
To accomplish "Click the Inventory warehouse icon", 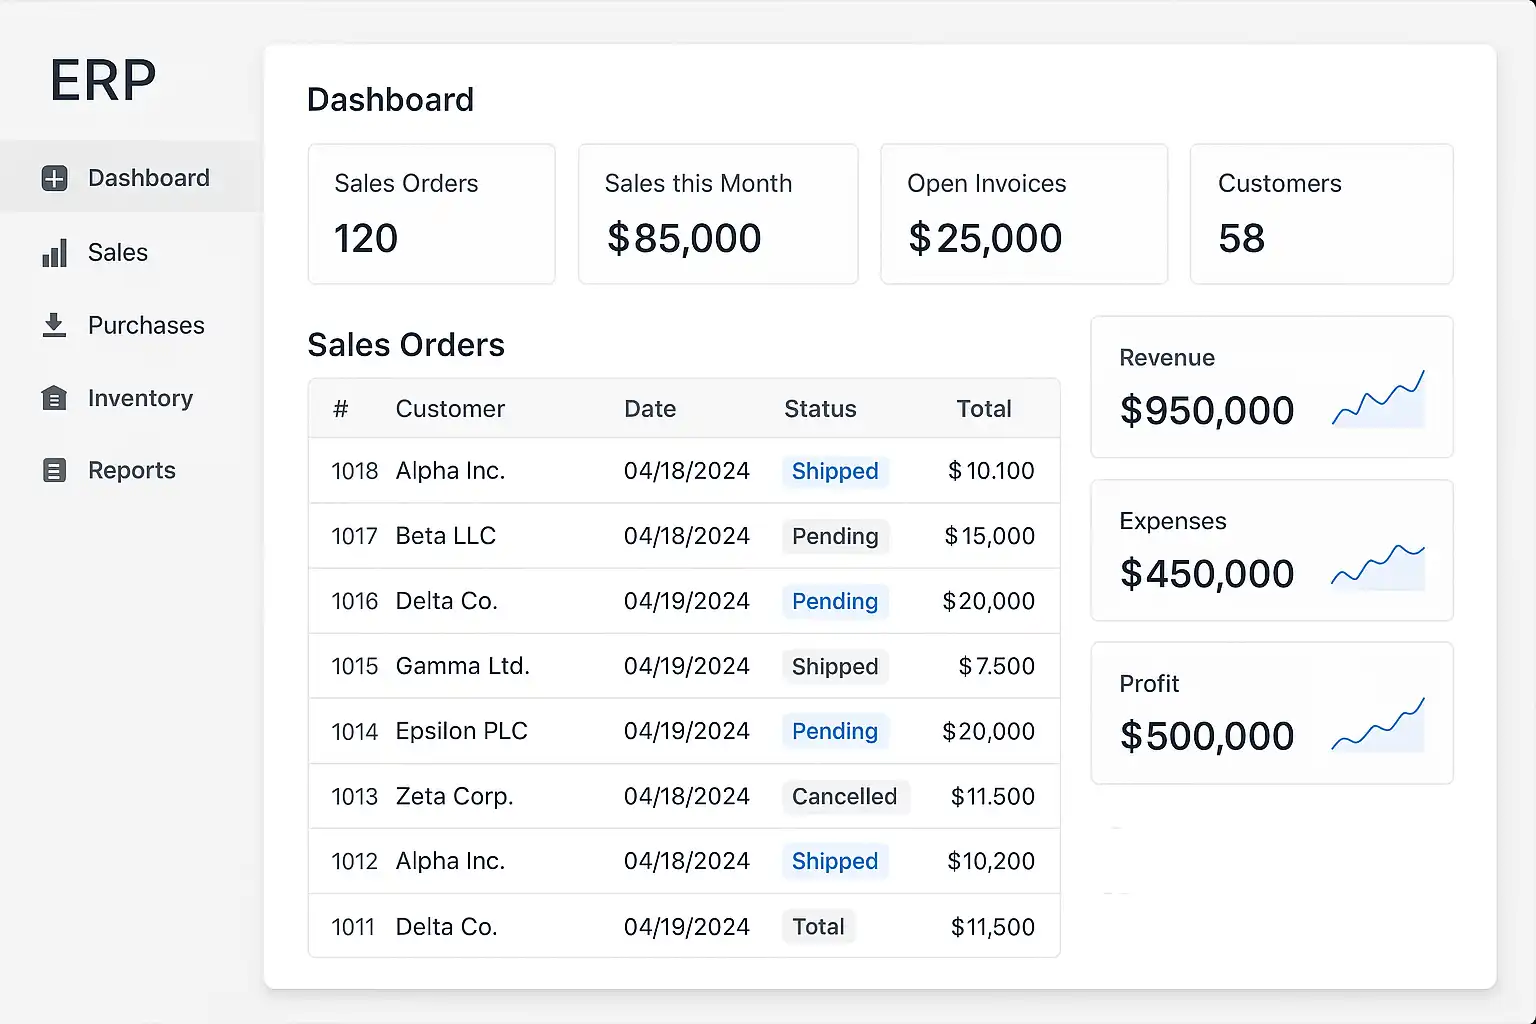I will [54, 398].
